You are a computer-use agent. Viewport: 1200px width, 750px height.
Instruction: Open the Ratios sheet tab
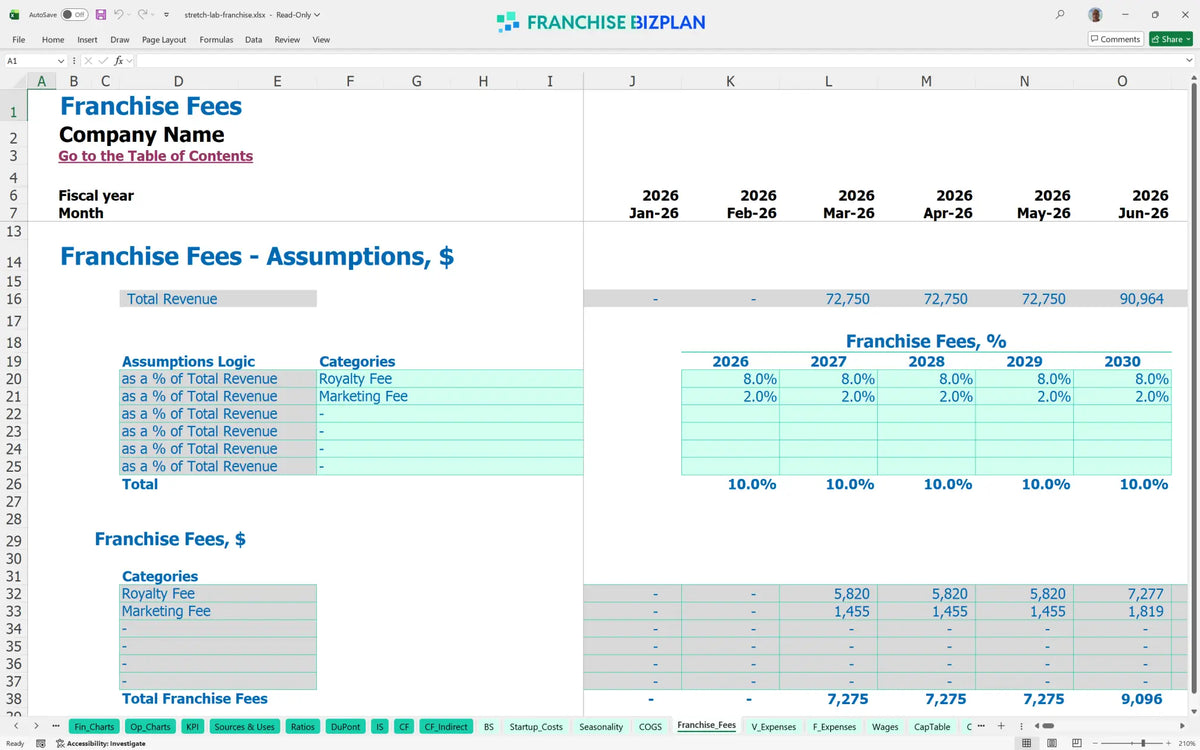pos(304,727)
